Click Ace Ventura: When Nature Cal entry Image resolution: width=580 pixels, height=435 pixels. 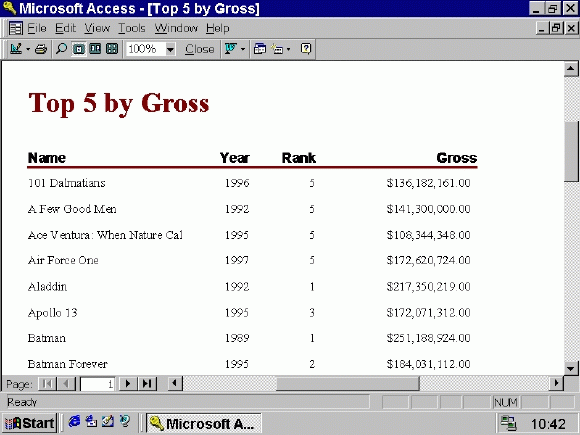tap(105, 235)
